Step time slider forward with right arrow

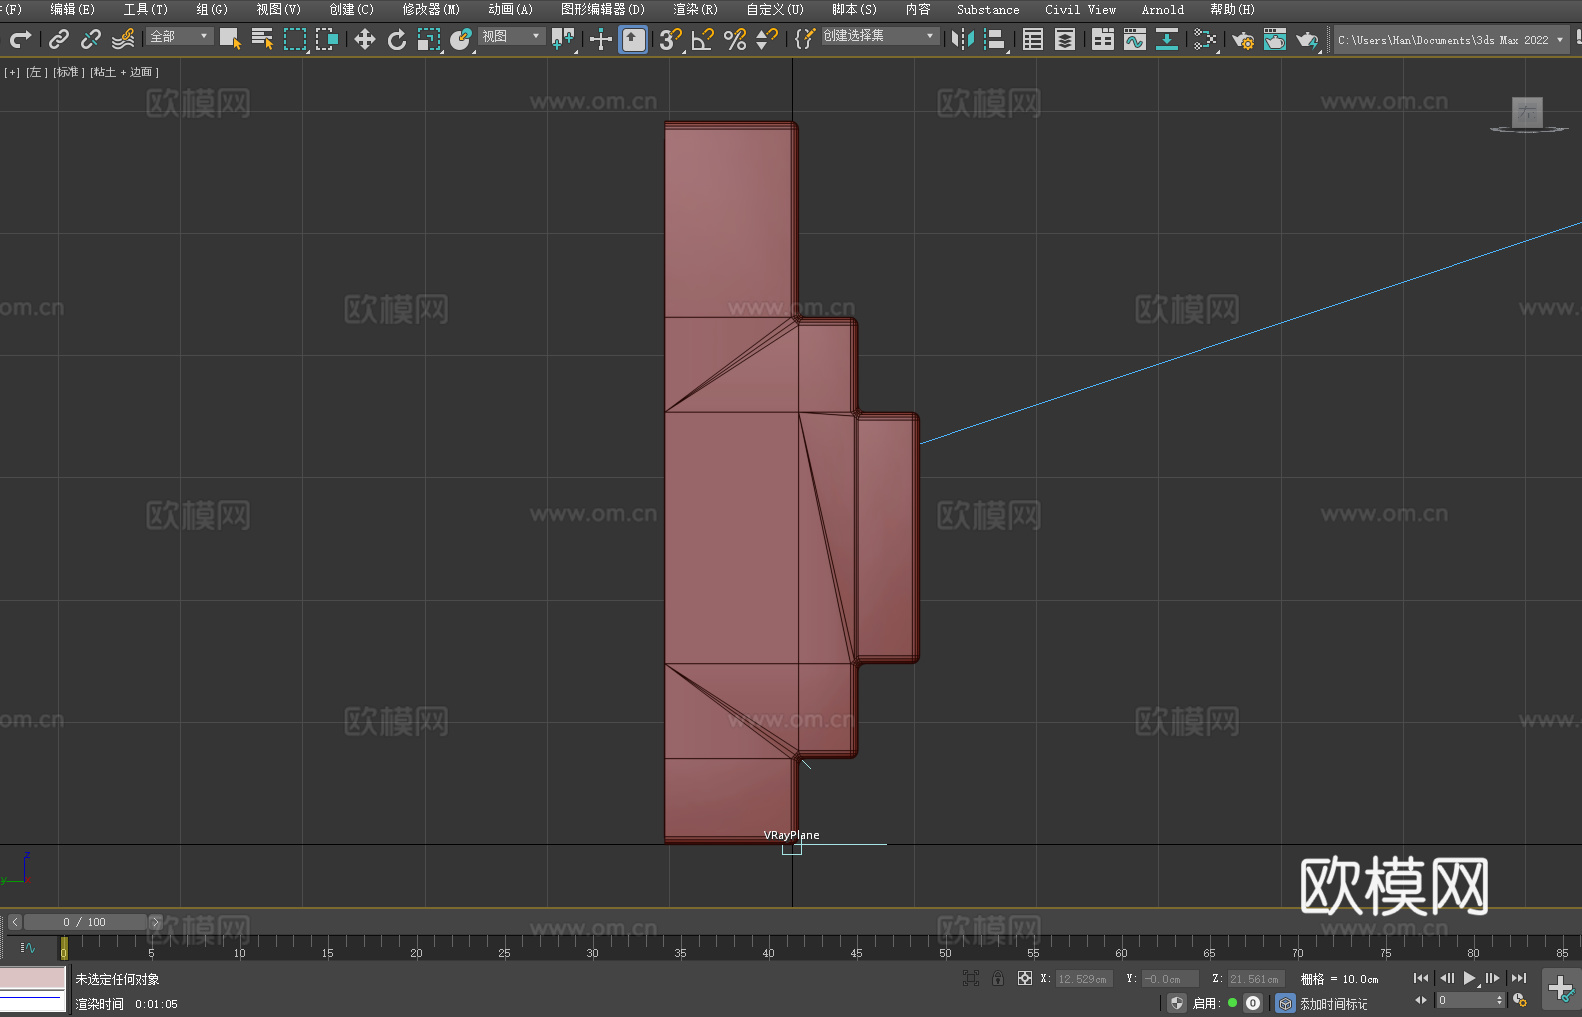pyautogui.click(x=155, y=922)
